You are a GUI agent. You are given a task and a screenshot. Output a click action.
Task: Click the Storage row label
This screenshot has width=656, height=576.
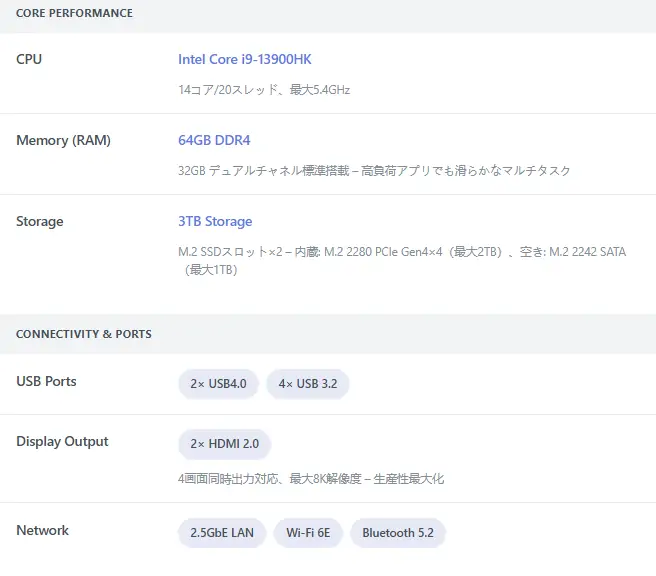tap(40, 221)
